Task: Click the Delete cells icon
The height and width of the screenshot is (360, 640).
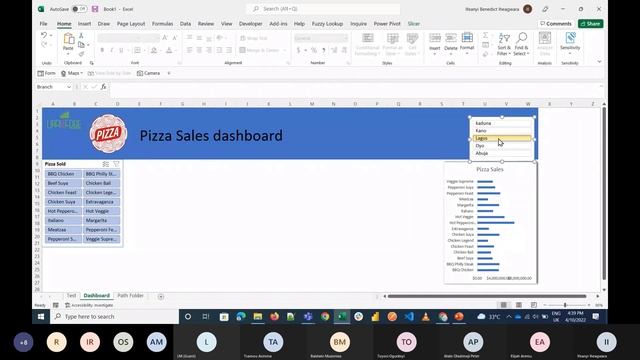Action: tap(451, 38)
